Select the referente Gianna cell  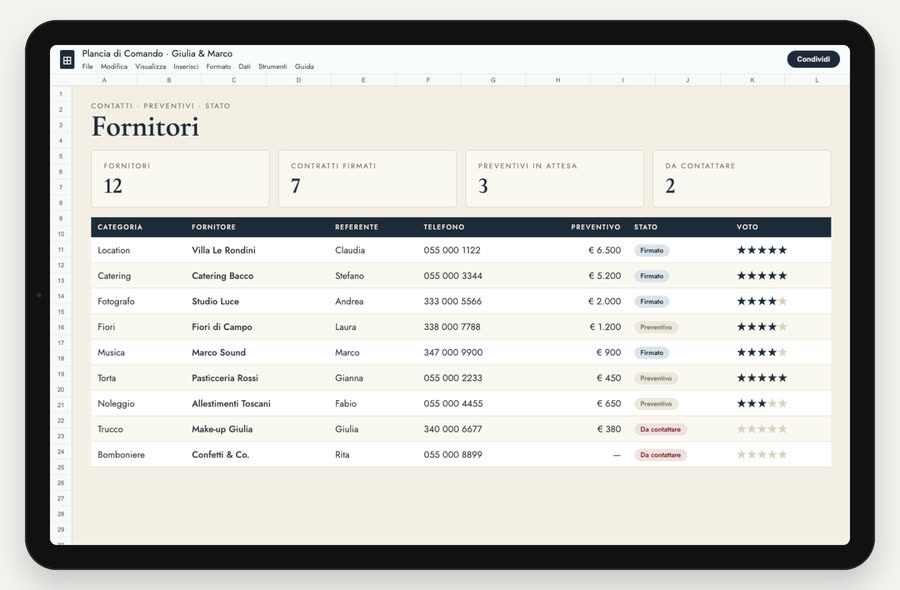click(x=349, y=378)
